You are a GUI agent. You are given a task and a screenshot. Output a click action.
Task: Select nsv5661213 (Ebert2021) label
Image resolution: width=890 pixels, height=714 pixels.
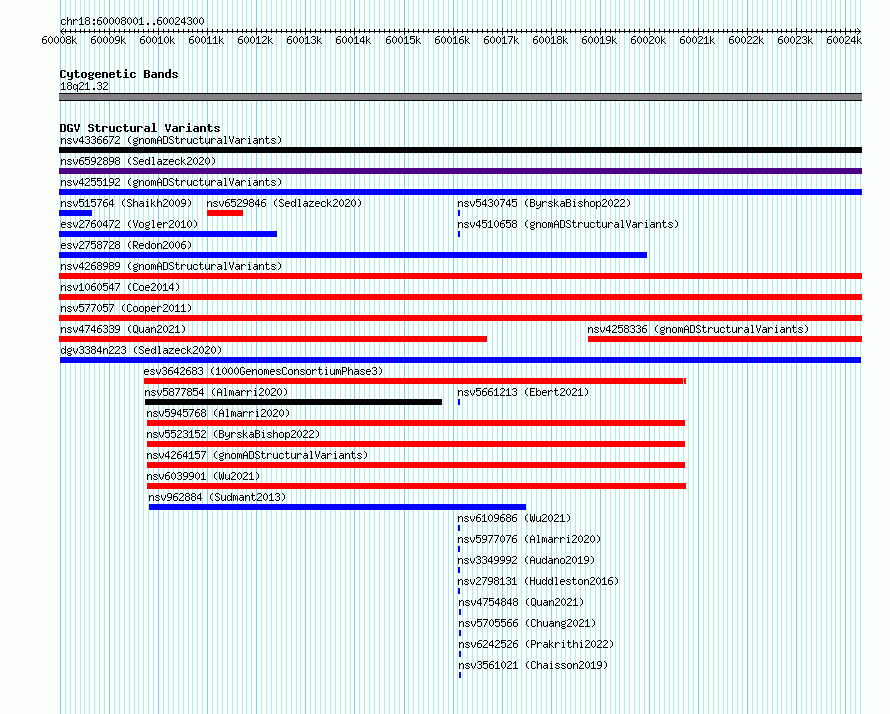[523, 392]
